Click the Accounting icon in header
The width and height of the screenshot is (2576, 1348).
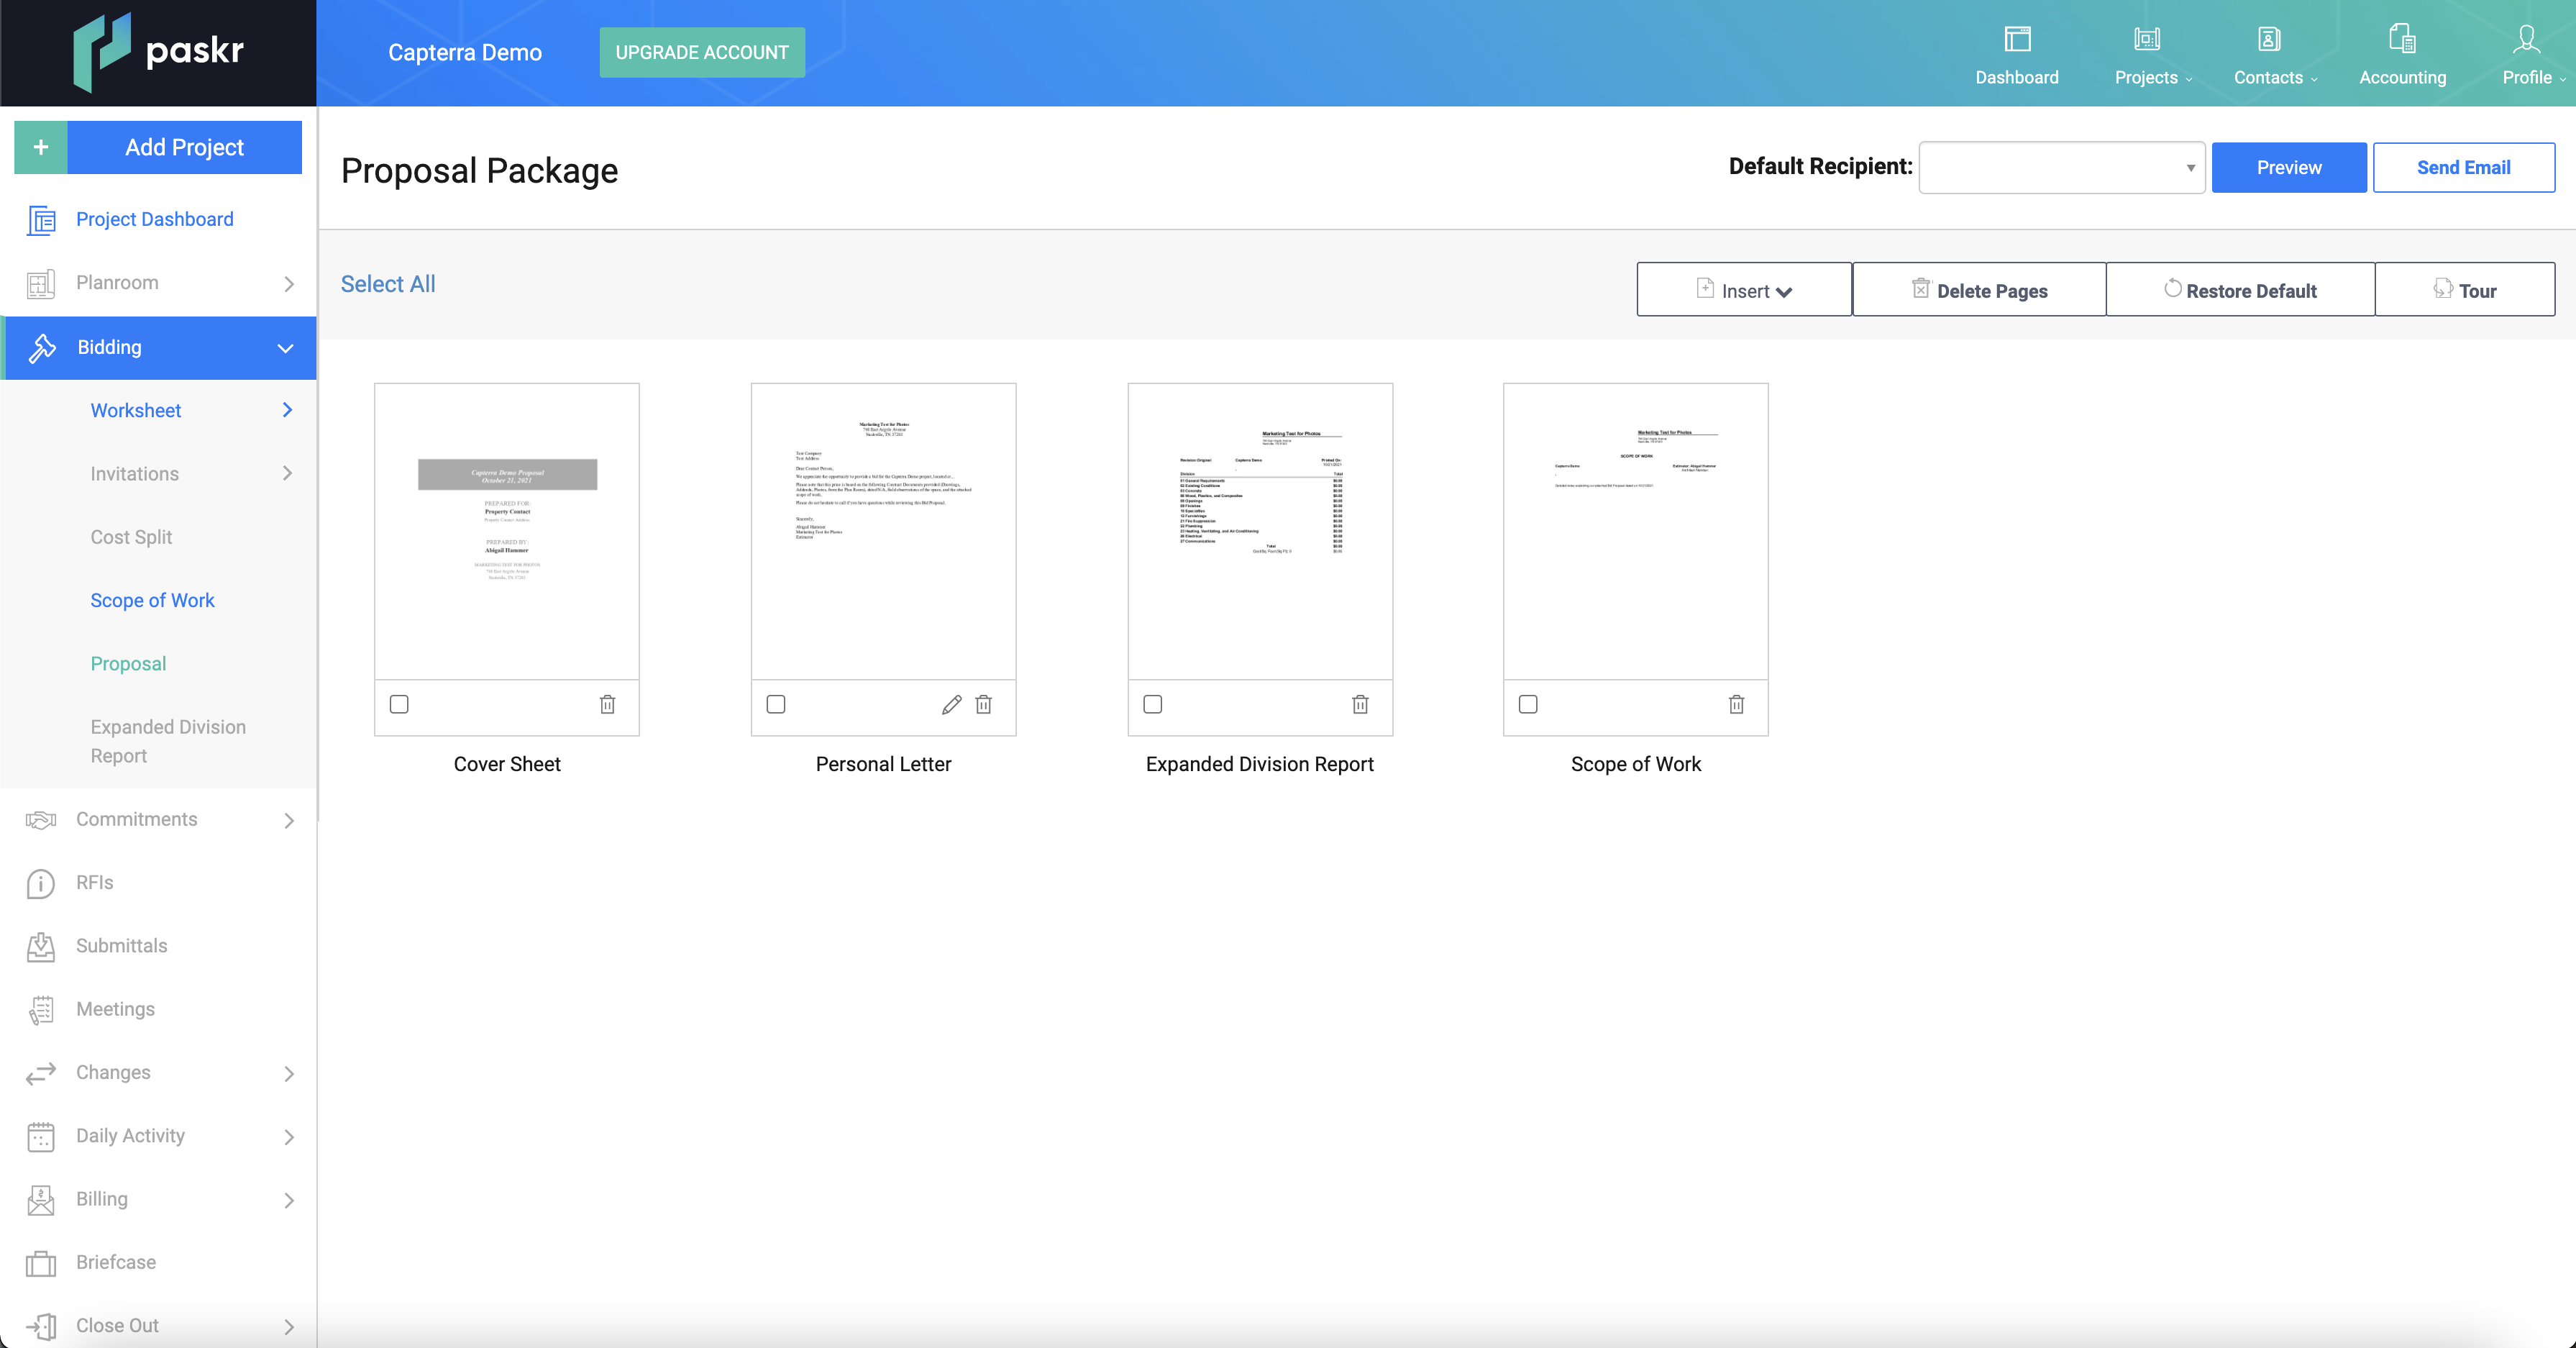(x=2401, y=40)
